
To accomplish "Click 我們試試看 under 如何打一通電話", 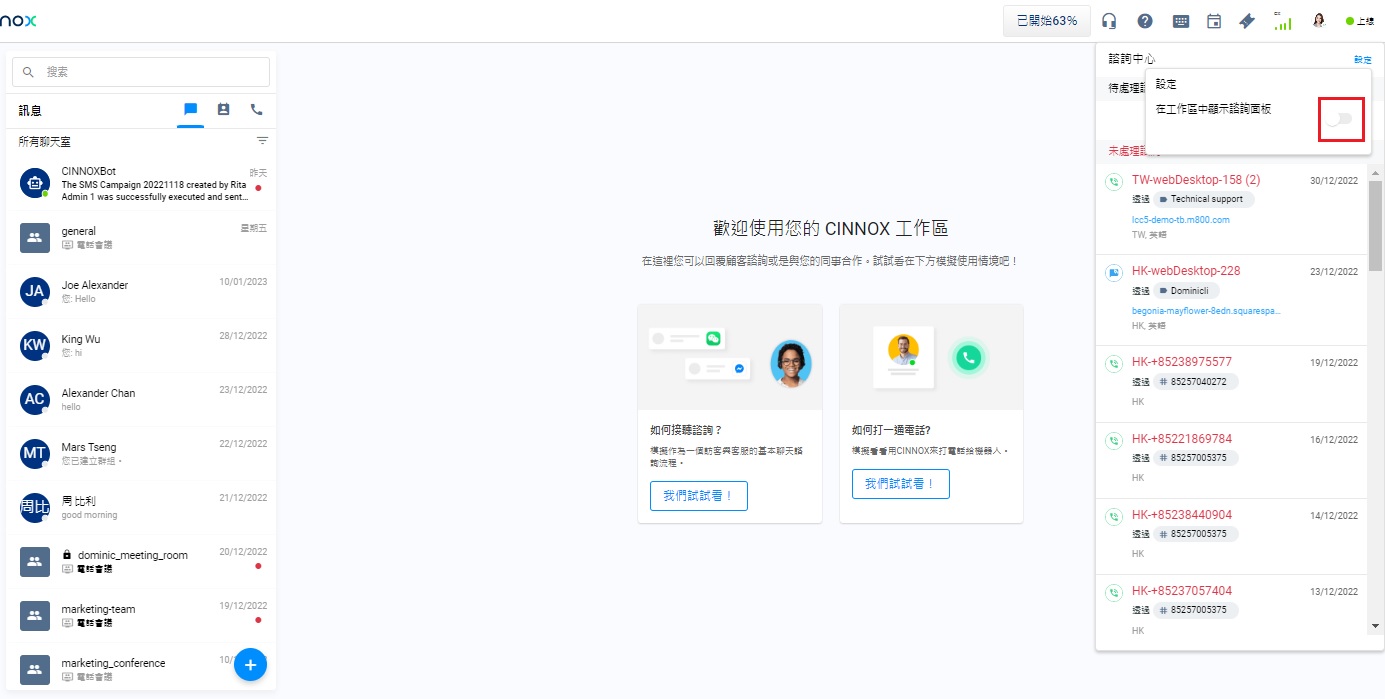I will [901, 484].
